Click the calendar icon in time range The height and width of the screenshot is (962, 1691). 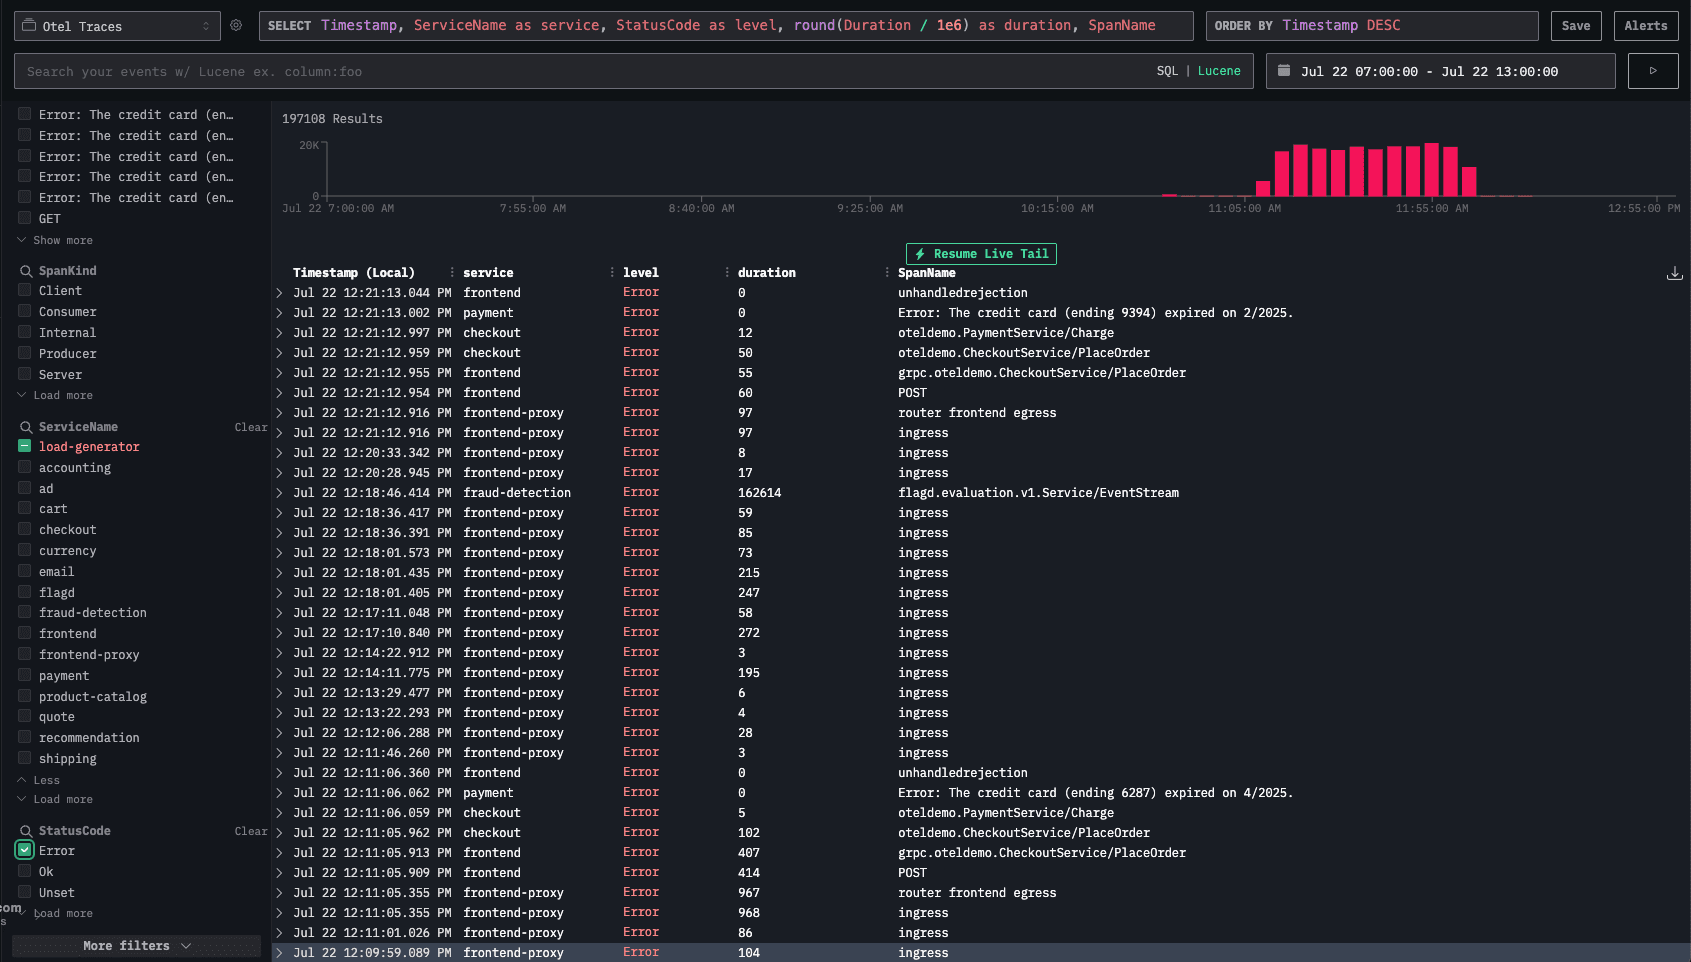pyautogui.click(x=1284, y=71)
